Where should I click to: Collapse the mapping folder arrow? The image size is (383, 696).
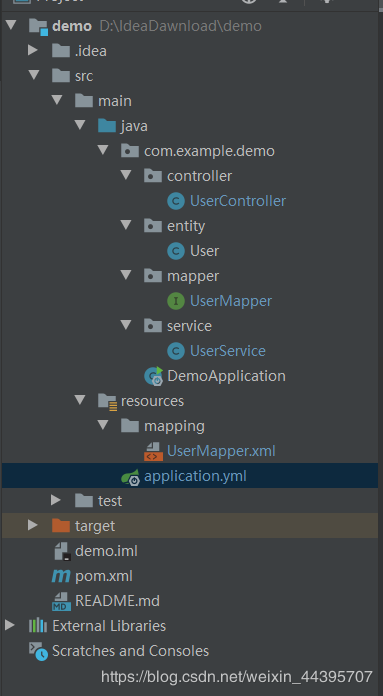103,425
